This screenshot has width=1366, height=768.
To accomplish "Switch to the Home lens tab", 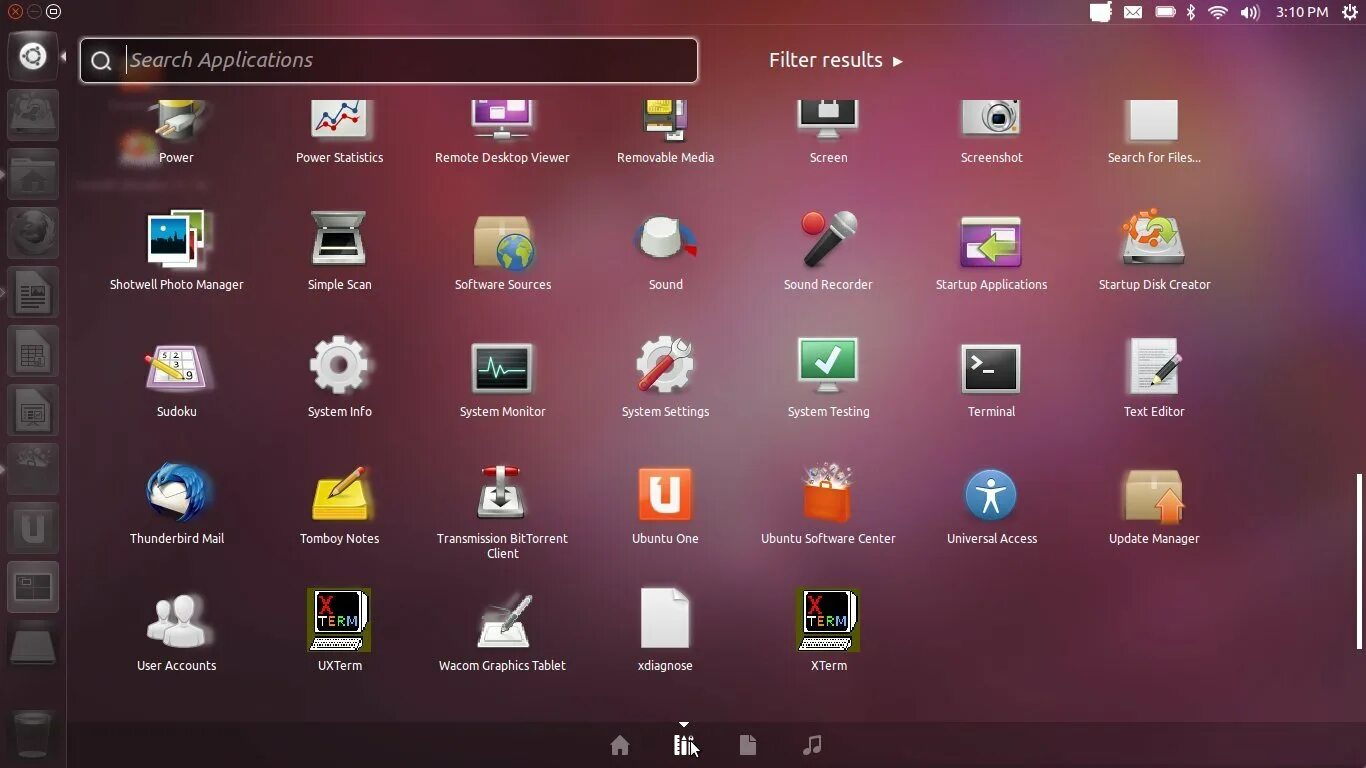I will [x=620, y=745].
